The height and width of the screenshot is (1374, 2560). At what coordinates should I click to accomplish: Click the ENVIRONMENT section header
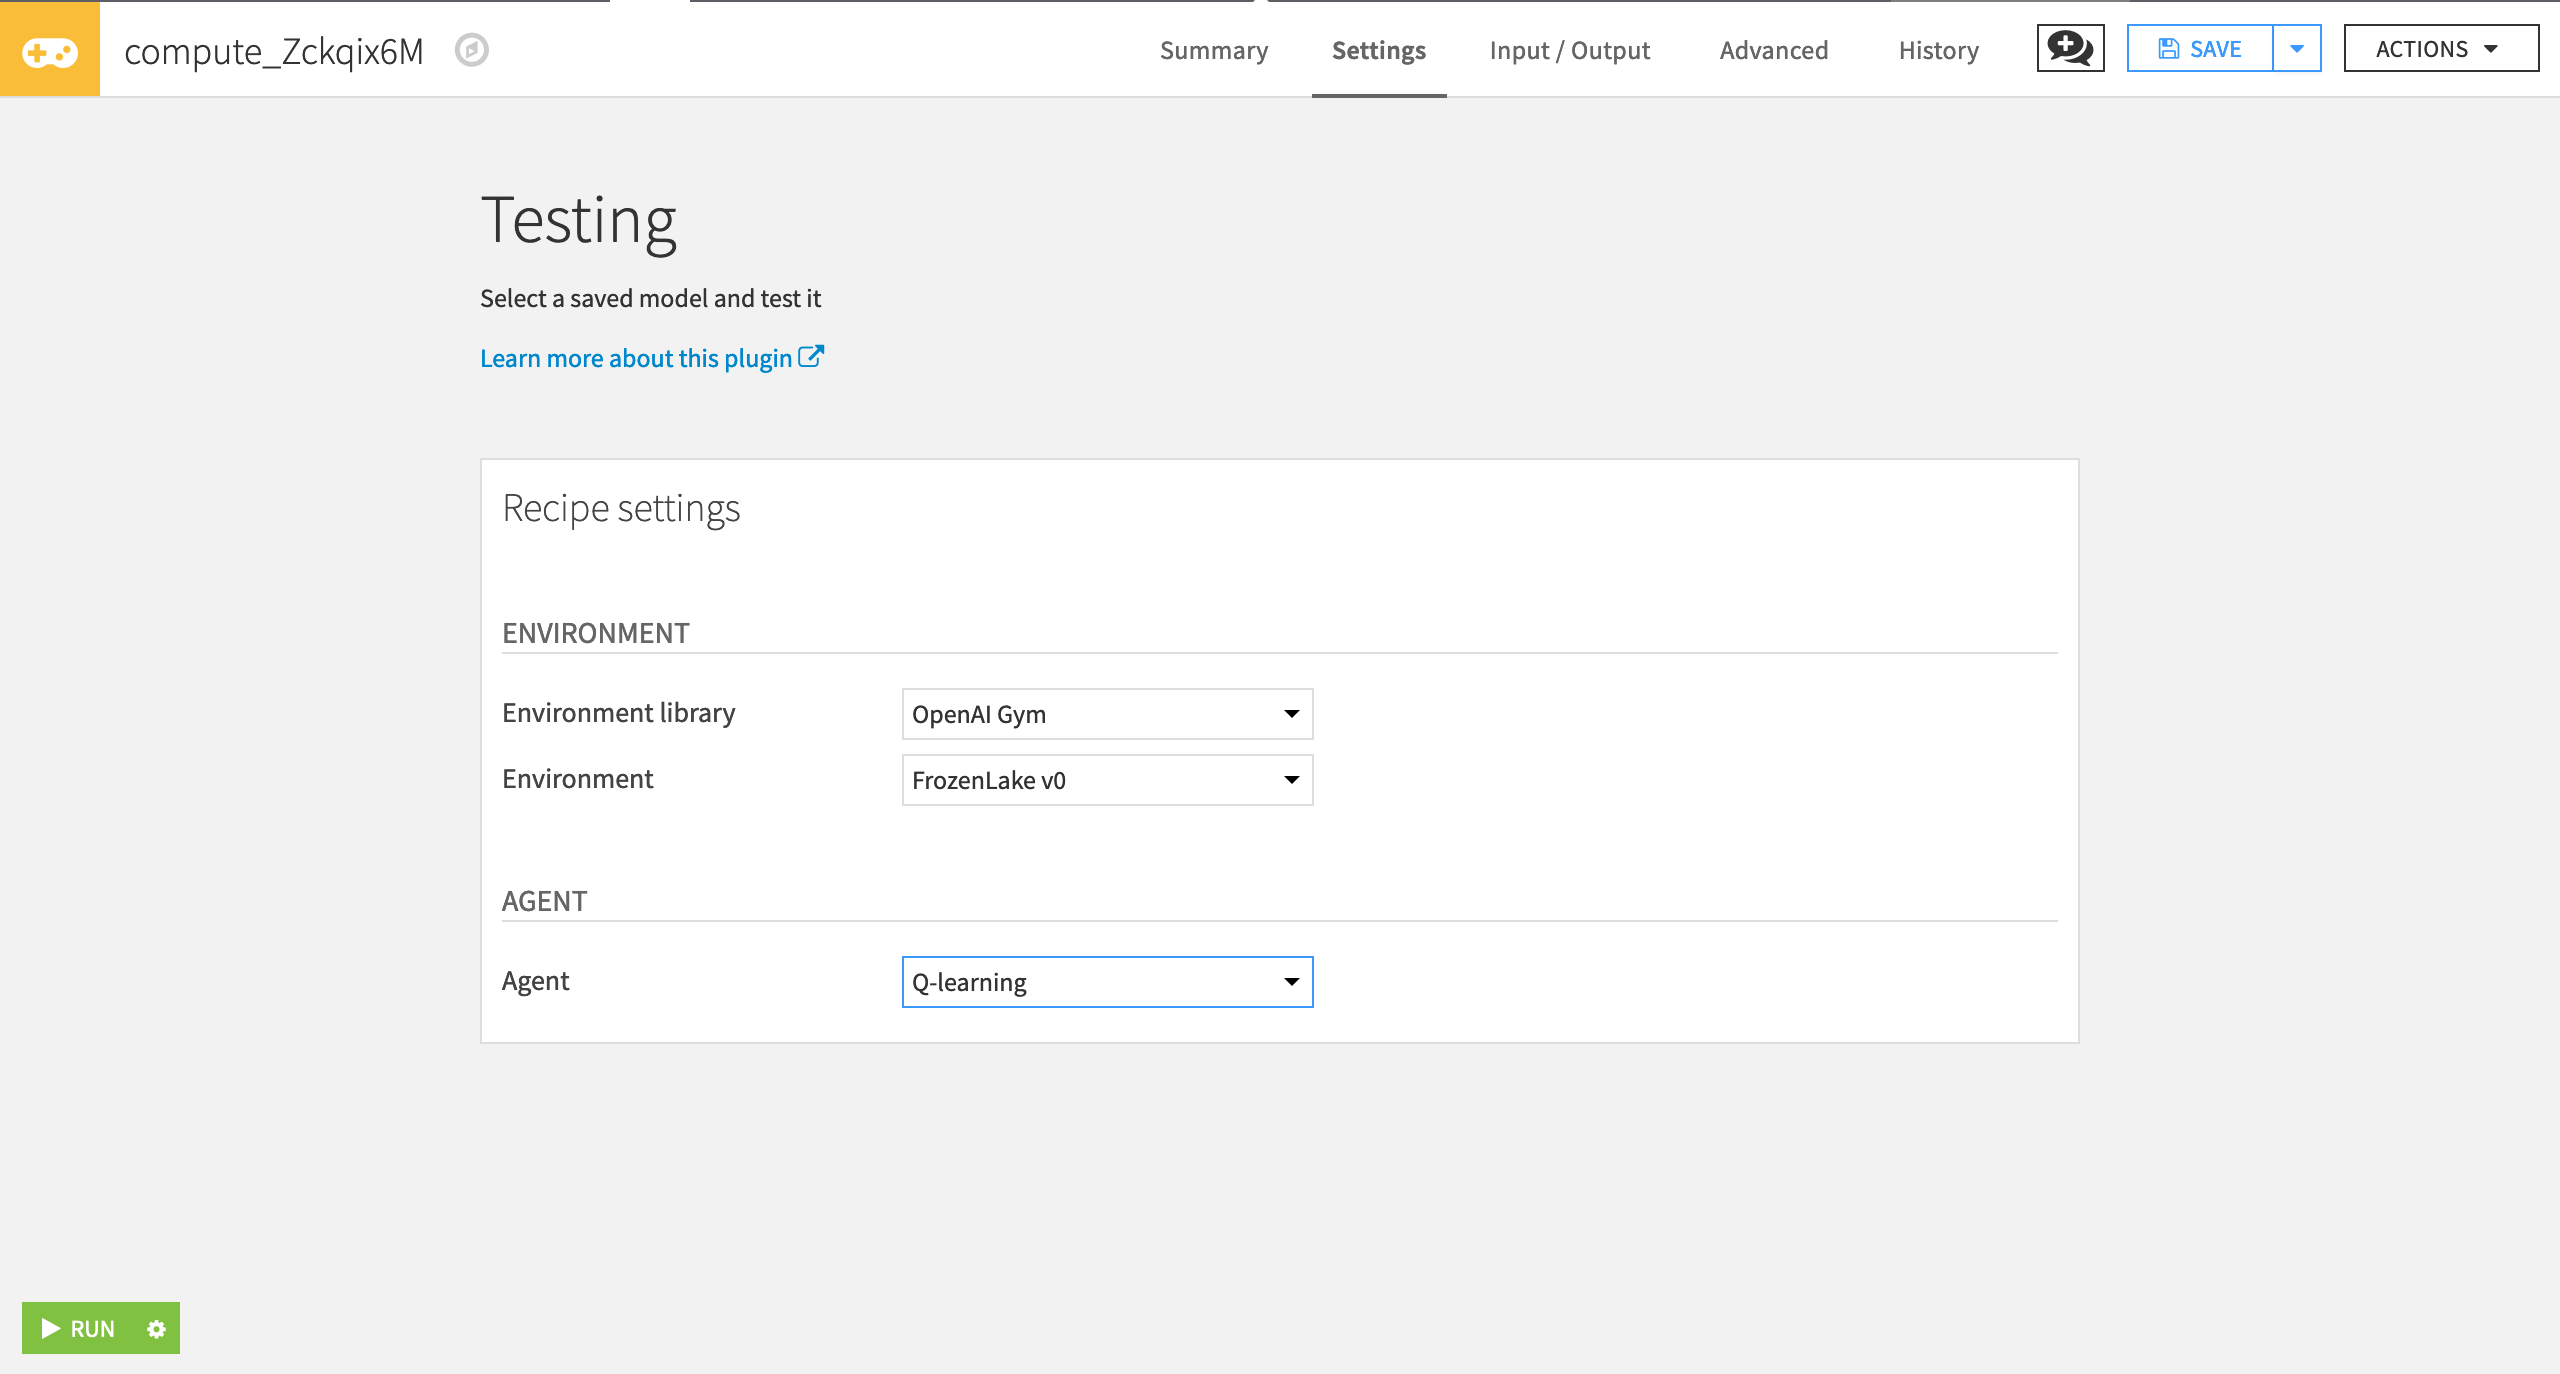tap(596, 633)
